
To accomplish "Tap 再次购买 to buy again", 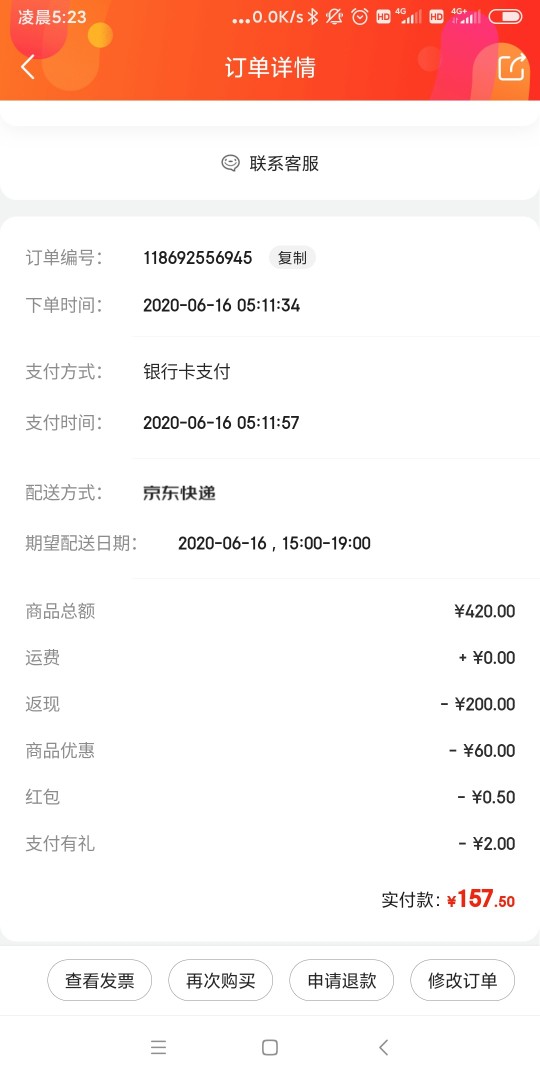I will 220,980.
